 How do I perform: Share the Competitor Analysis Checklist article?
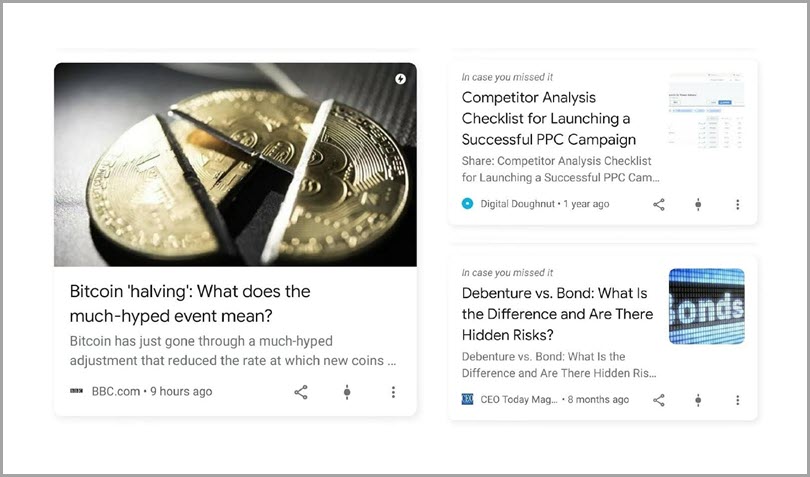(659, 205)
